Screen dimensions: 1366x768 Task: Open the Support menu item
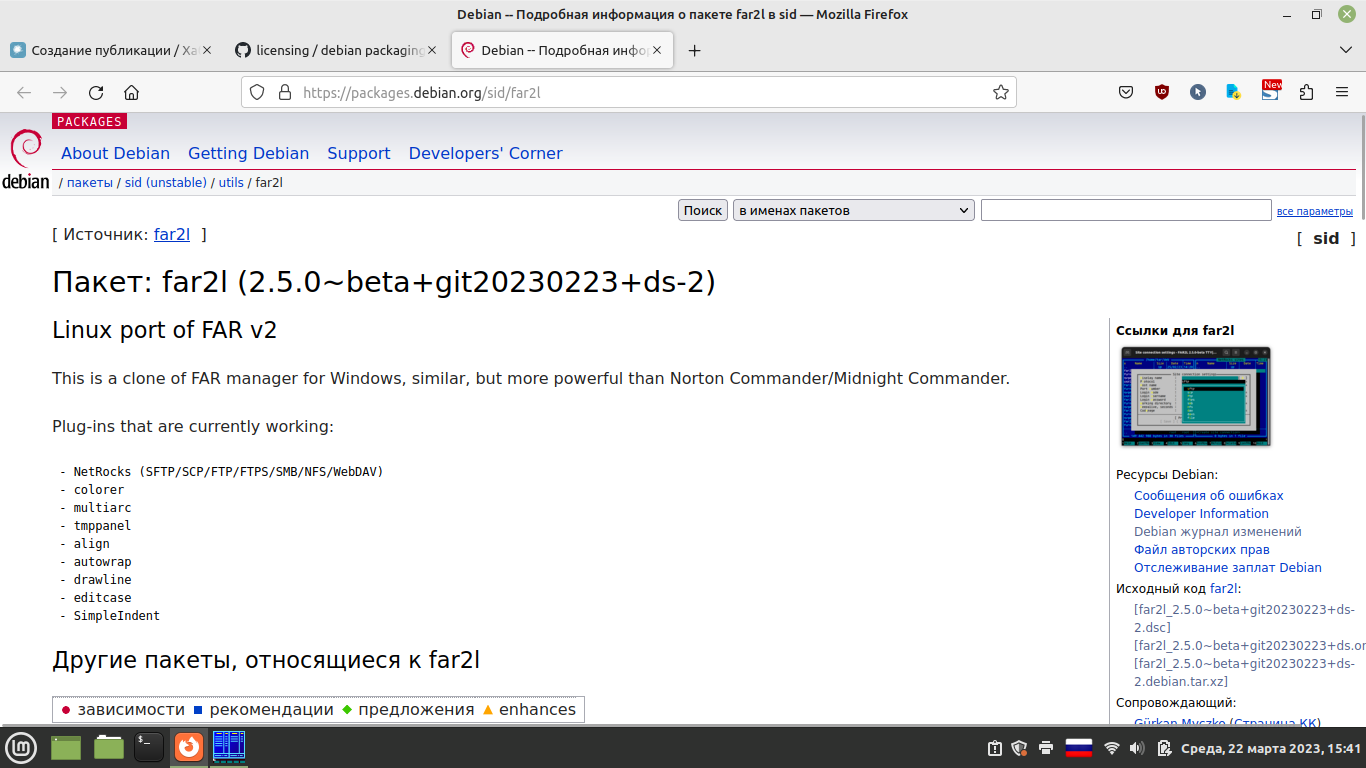358,153
